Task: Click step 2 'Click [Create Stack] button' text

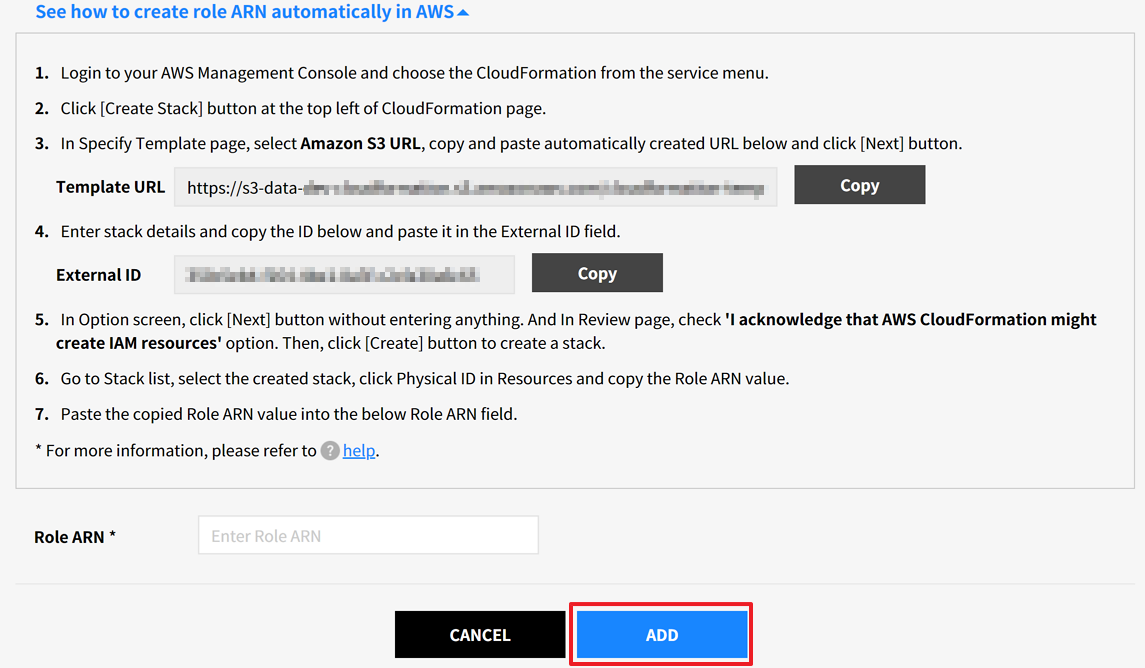Action: point(303,108)
